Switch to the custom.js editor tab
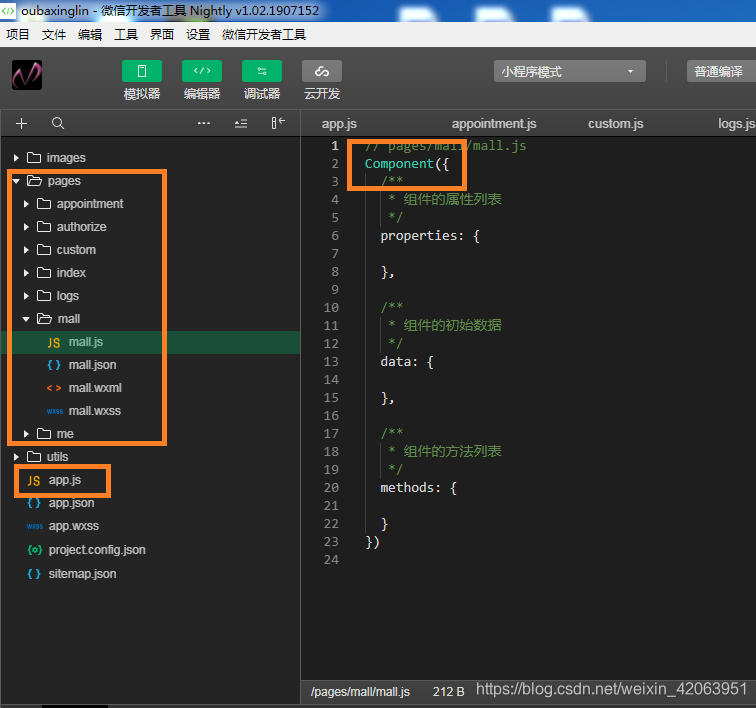Screen dimensions: 756x708 [615, 124]
